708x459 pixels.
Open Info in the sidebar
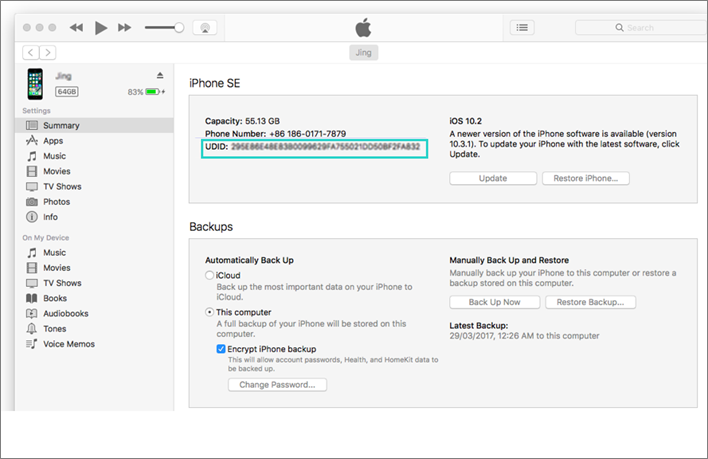click(94, 217)
